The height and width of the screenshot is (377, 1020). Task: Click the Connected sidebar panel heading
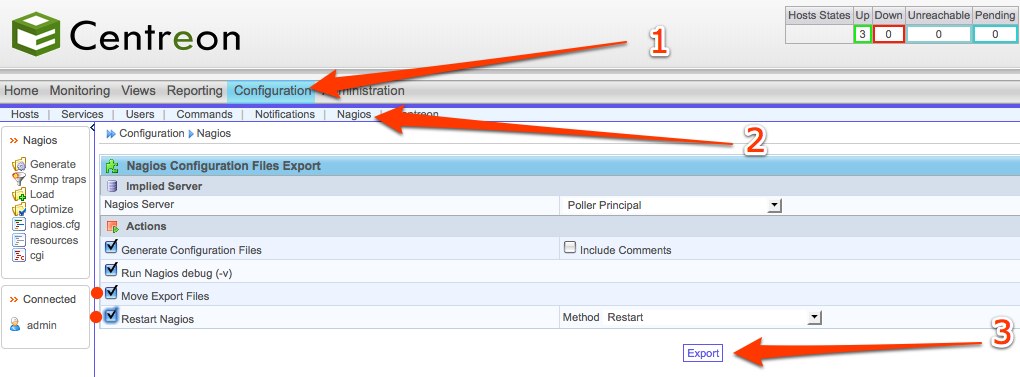click(x=49, y=300)
